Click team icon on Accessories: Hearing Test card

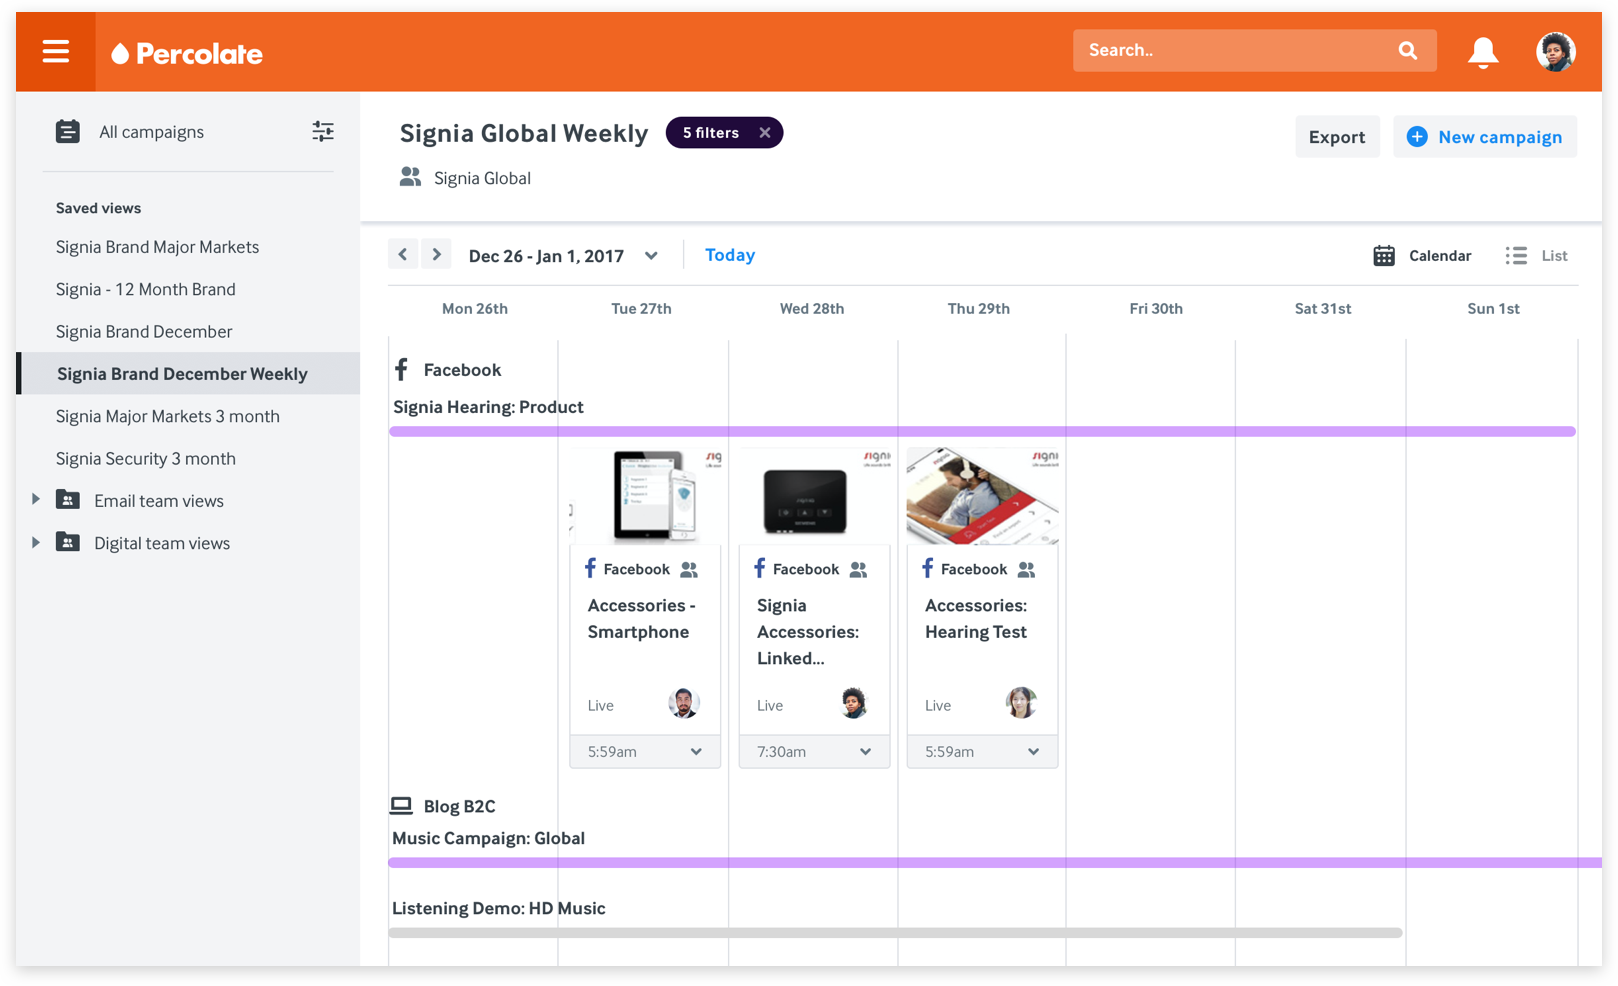1026,569
